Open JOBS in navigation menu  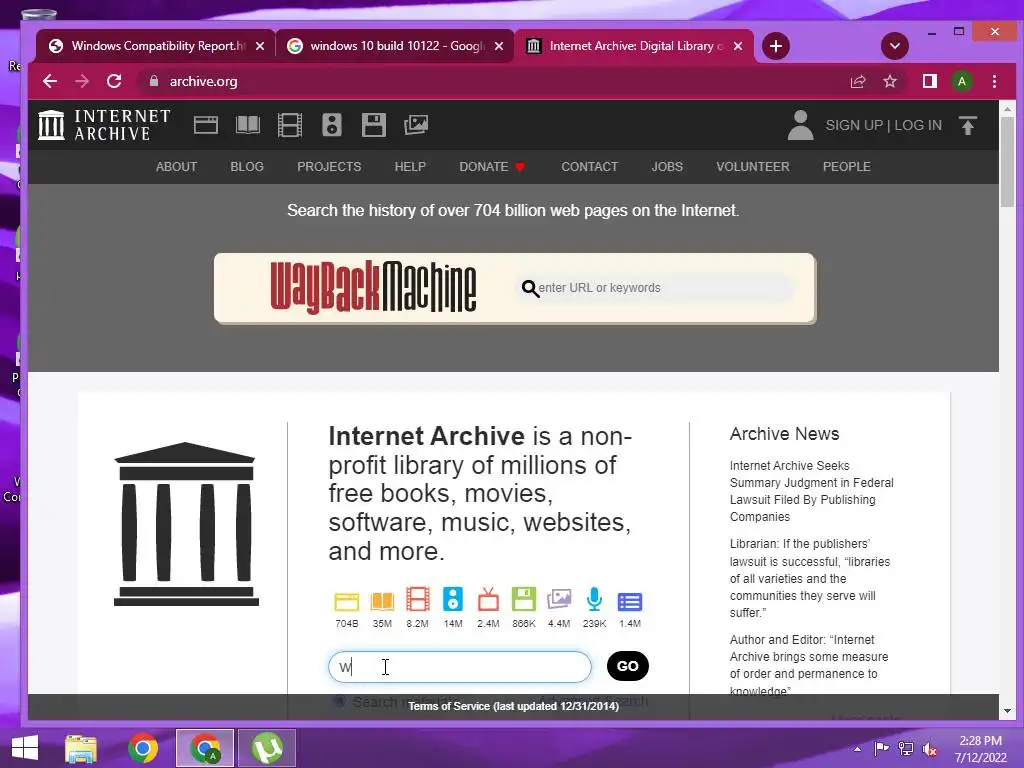(667, 167)
